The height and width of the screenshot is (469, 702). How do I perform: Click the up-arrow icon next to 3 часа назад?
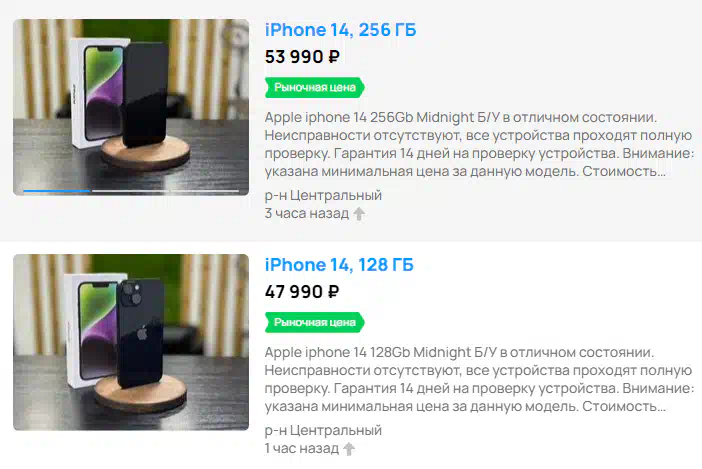(359, 214)
